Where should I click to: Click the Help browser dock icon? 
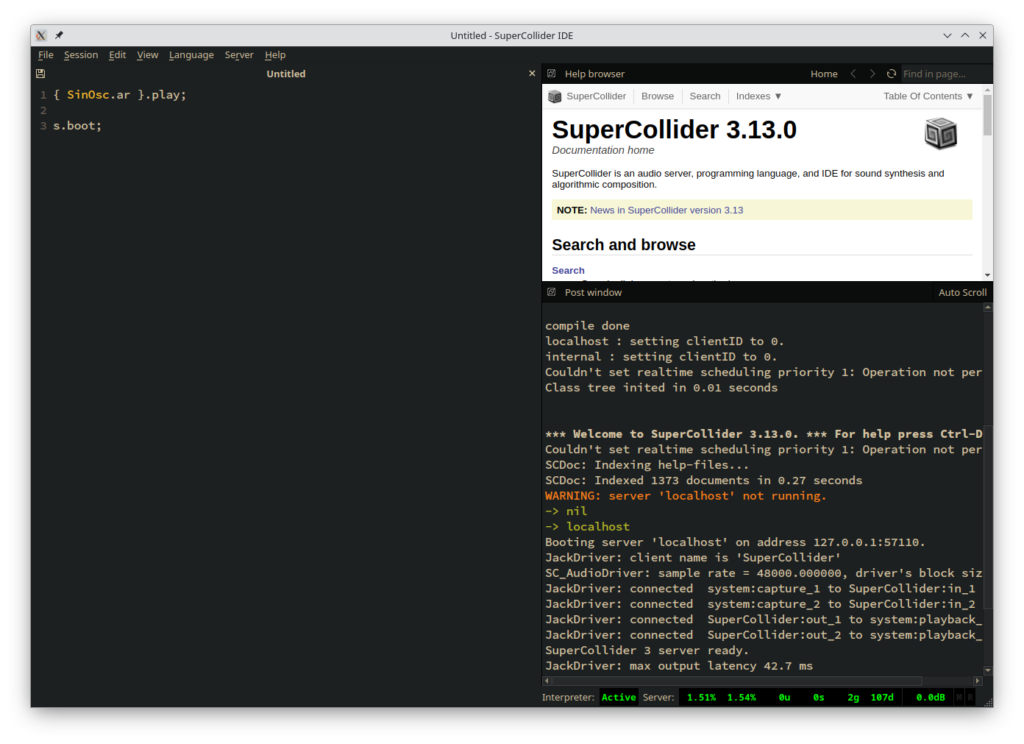(552, 74)
